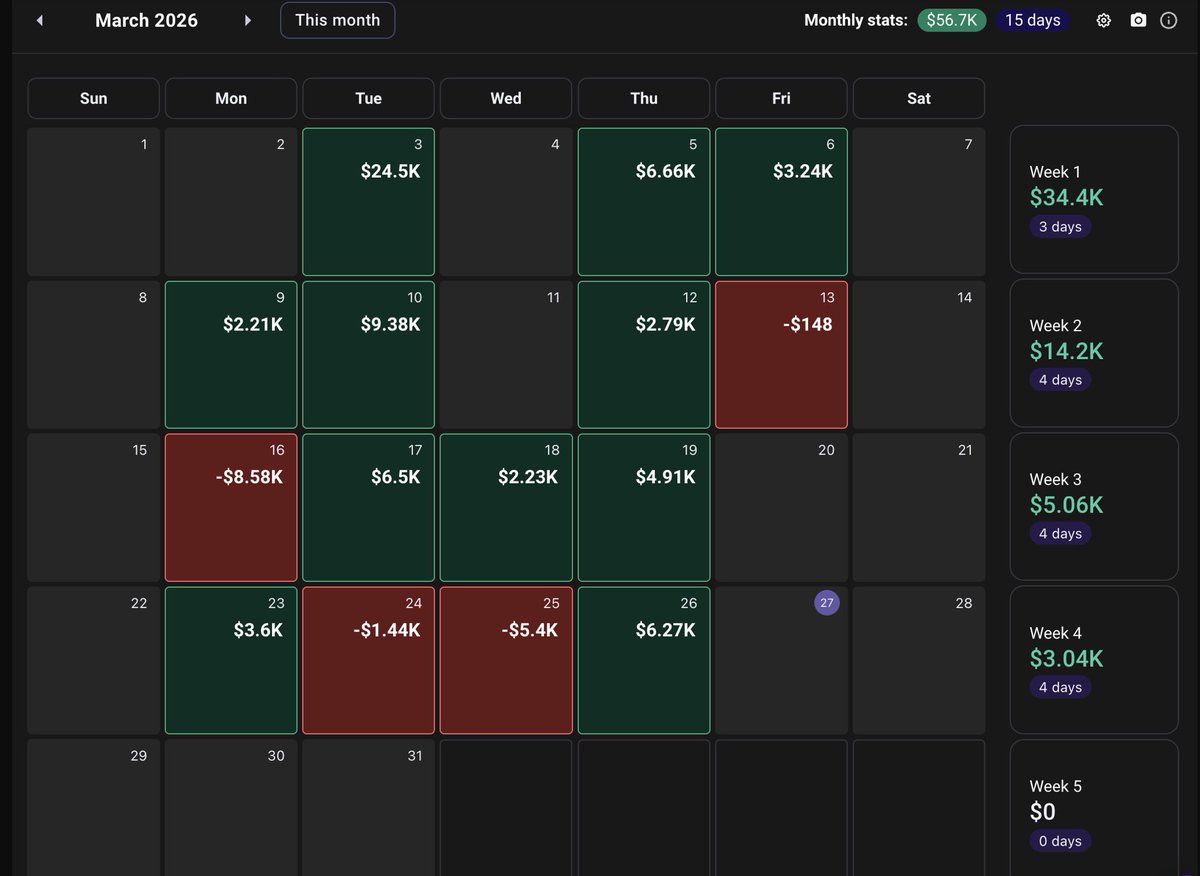
Task: Click the camera screenshot icon
Action: click(1138, 20)
